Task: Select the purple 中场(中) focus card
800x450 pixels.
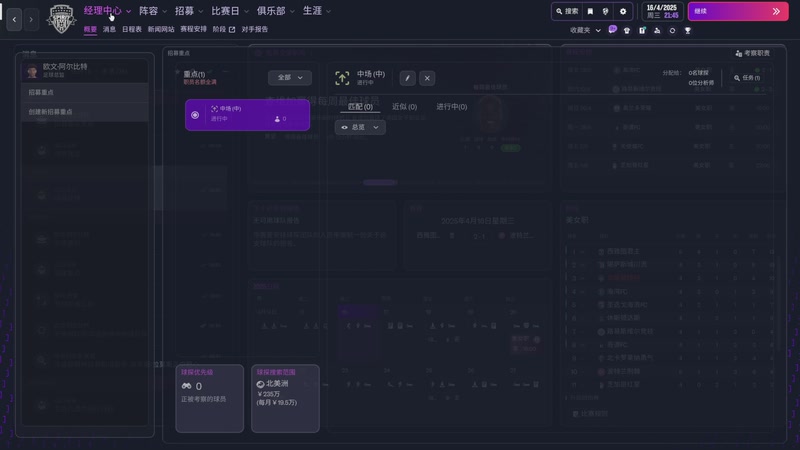Action: point(247,115)
